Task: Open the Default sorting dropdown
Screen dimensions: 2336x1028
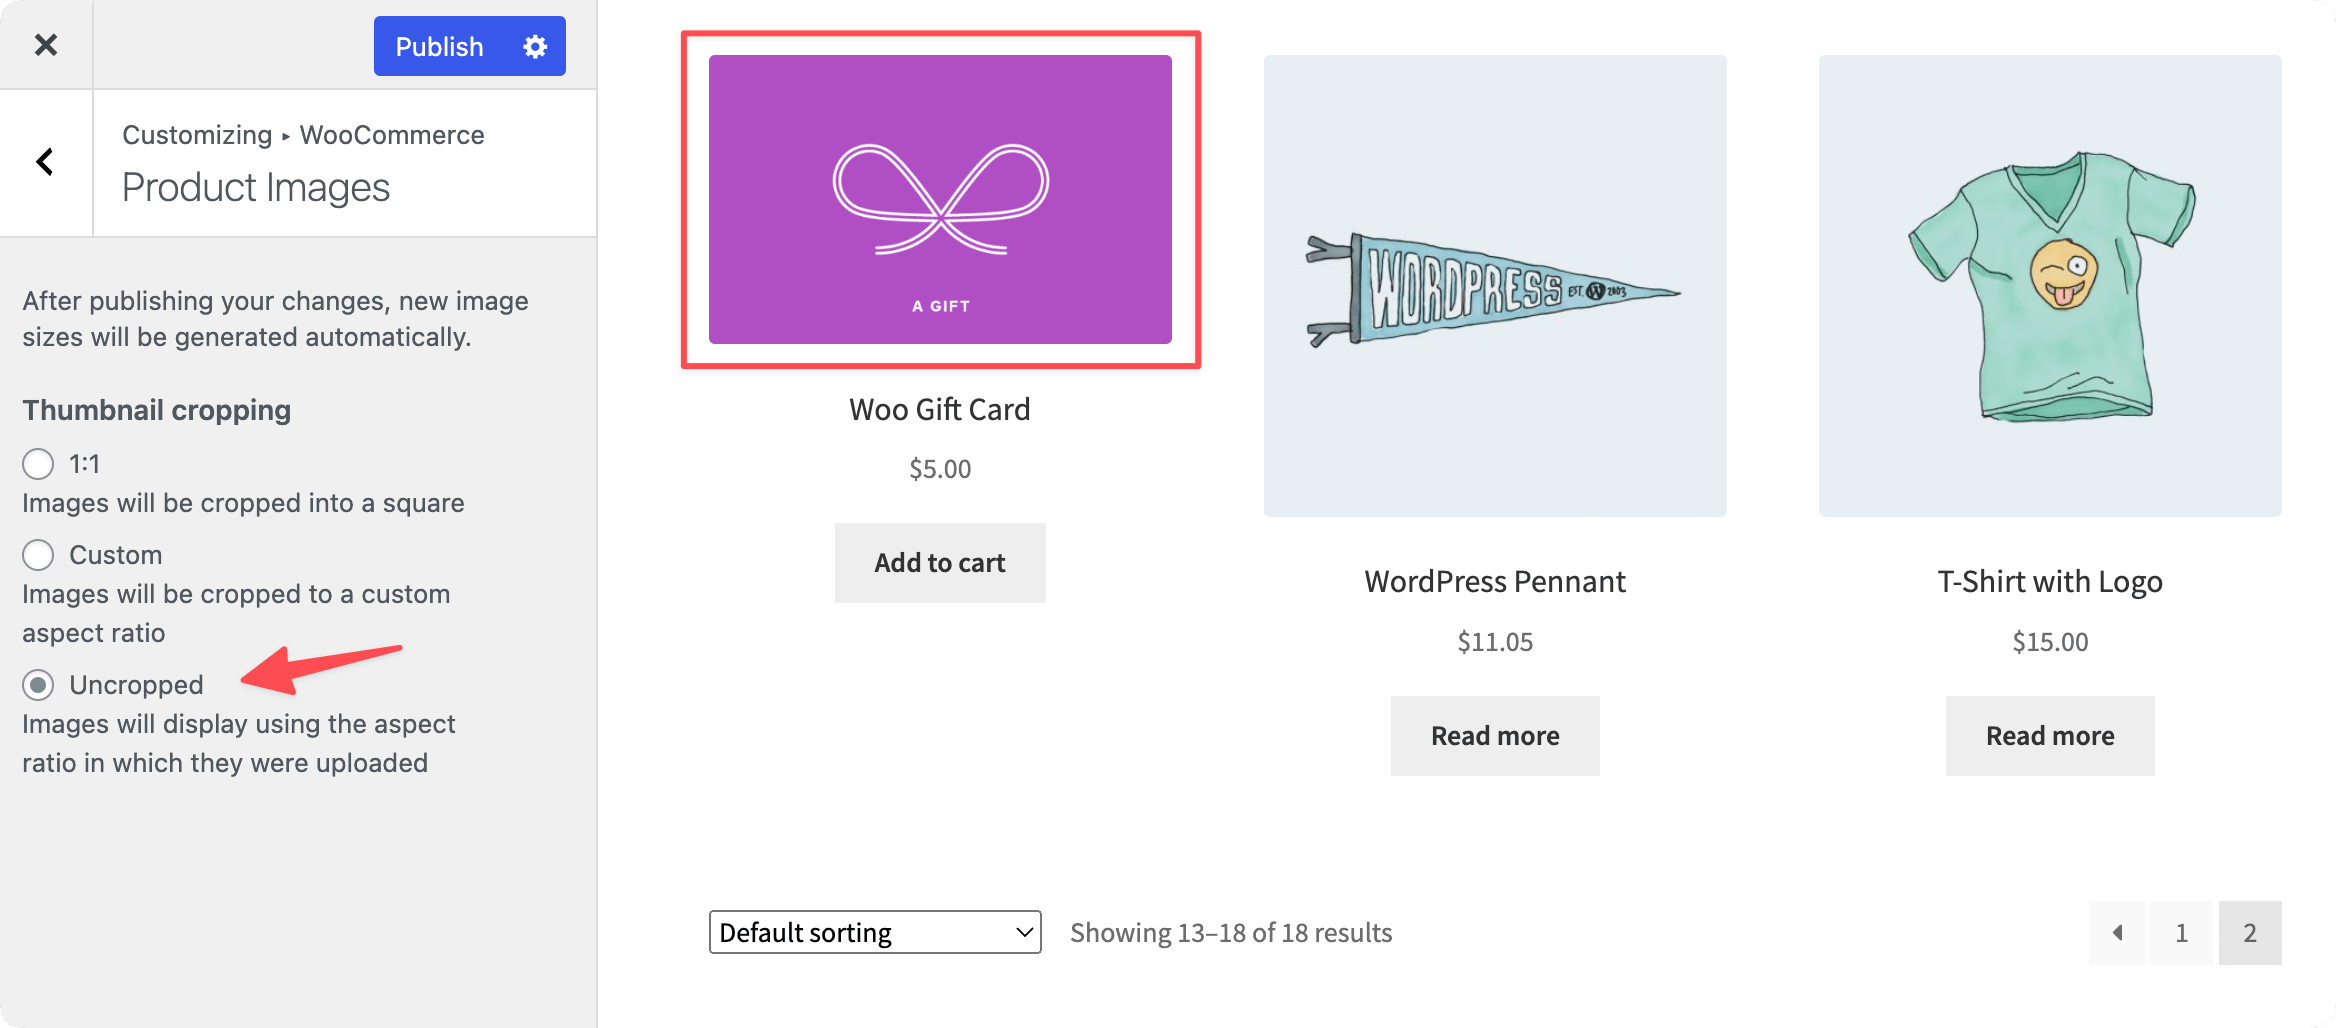Action: (874, 931)
